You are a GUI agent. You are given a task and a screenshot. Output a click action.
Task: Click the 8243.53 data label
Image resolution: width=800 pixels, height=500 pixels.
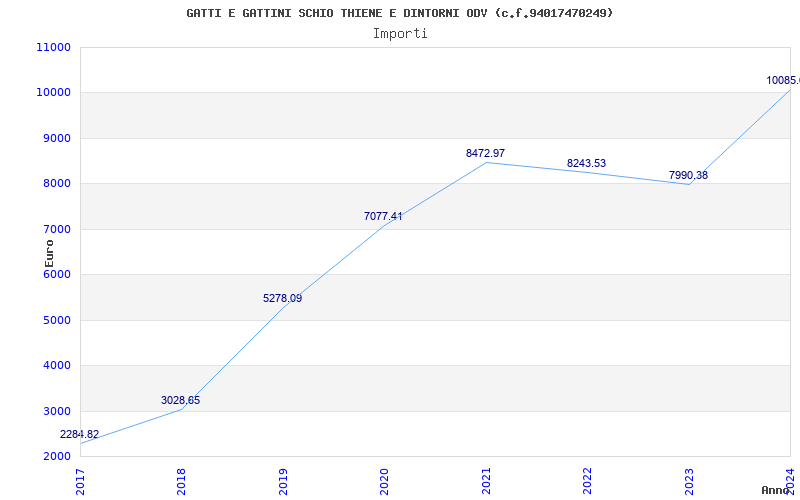586,163
